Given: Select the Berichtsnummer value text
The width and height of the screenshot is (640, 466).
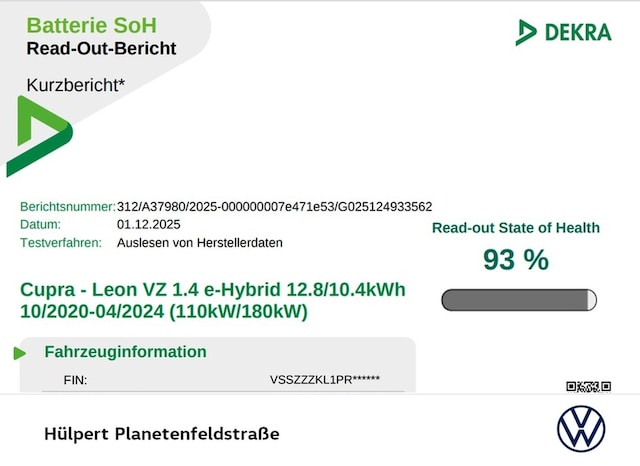Looking at the screenshot, I should 274,207.
